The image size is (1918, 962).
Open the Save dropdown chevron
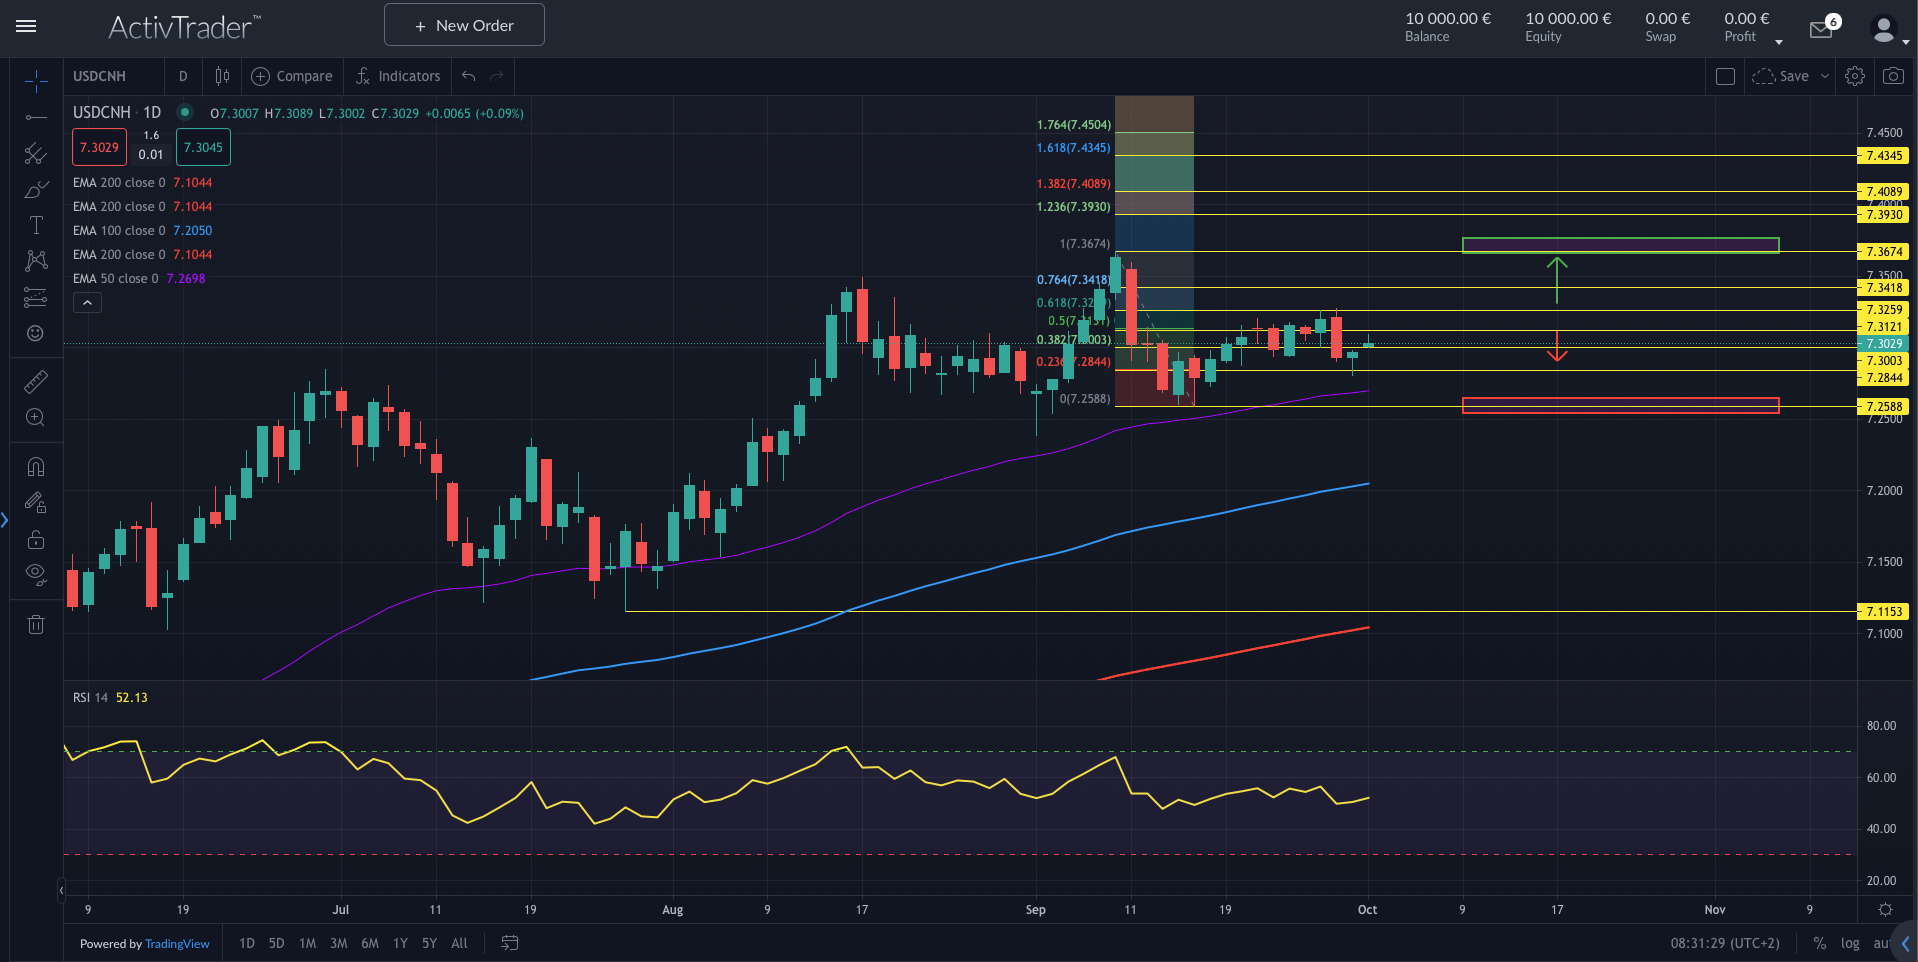[x=1826, y=76]
